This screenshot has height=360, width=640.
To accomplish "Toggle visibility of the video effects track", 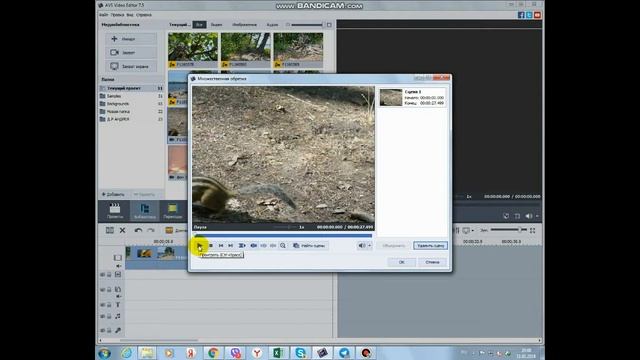I will coord(102,275).
